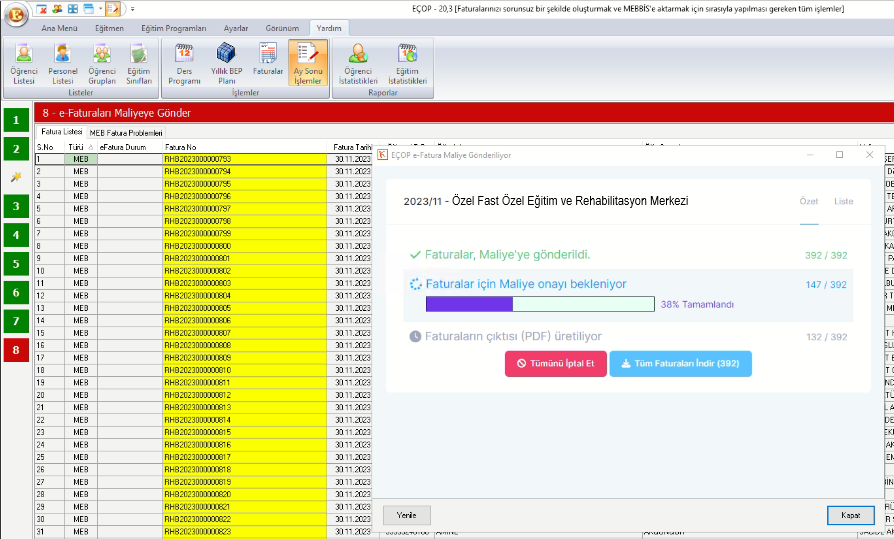Click the 38% Tamamlandı label
Screen dimensions: 894x539
point(697,305)
